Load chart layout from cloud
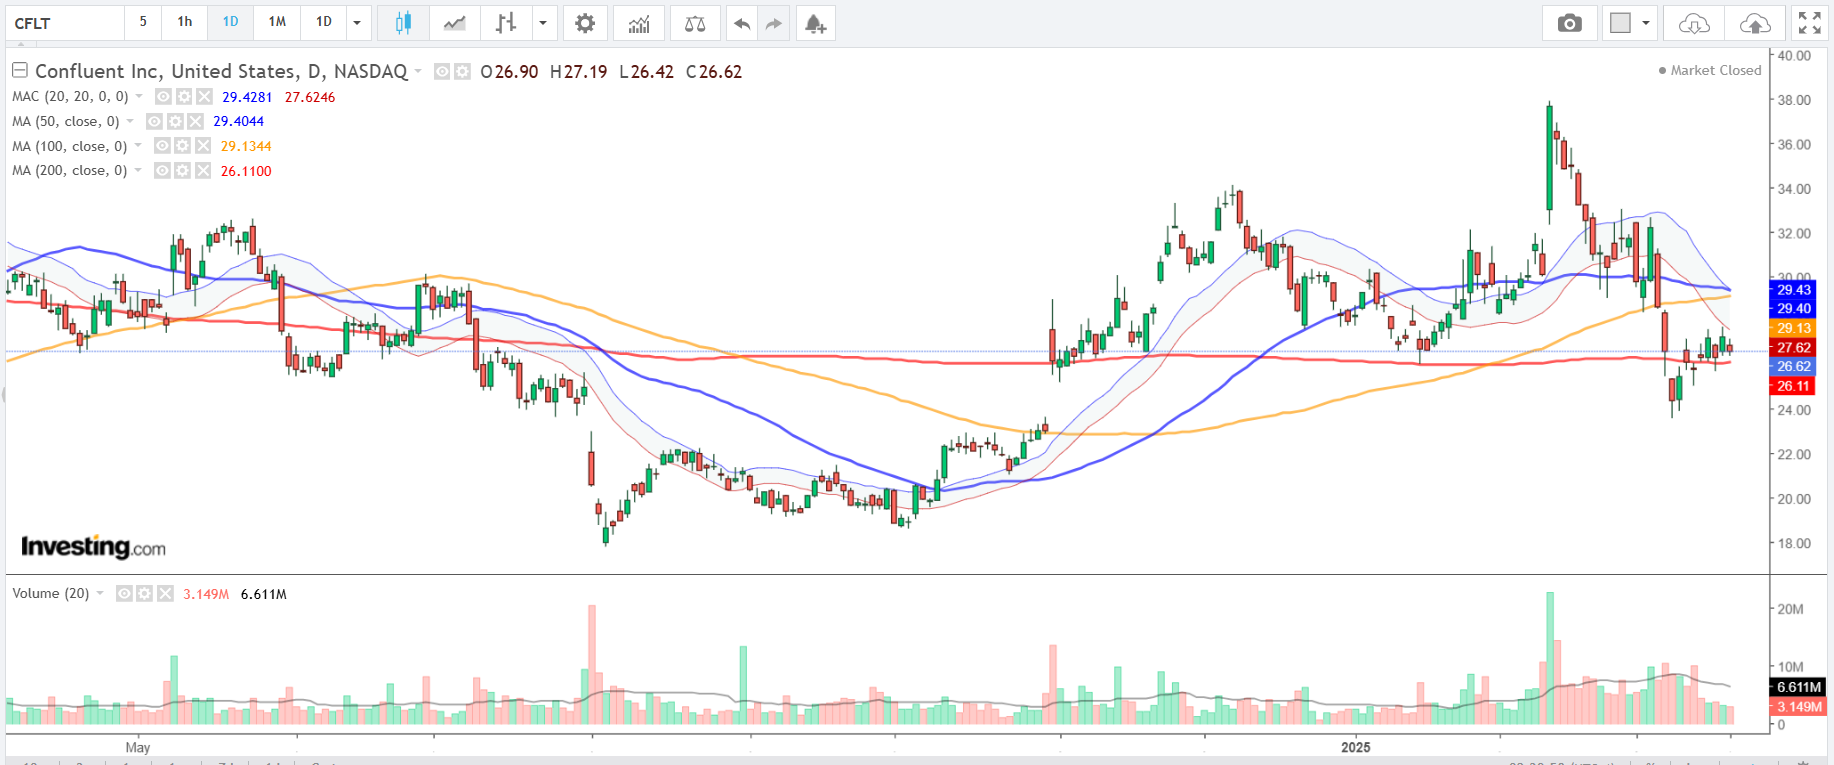 tap(1694, 23)
